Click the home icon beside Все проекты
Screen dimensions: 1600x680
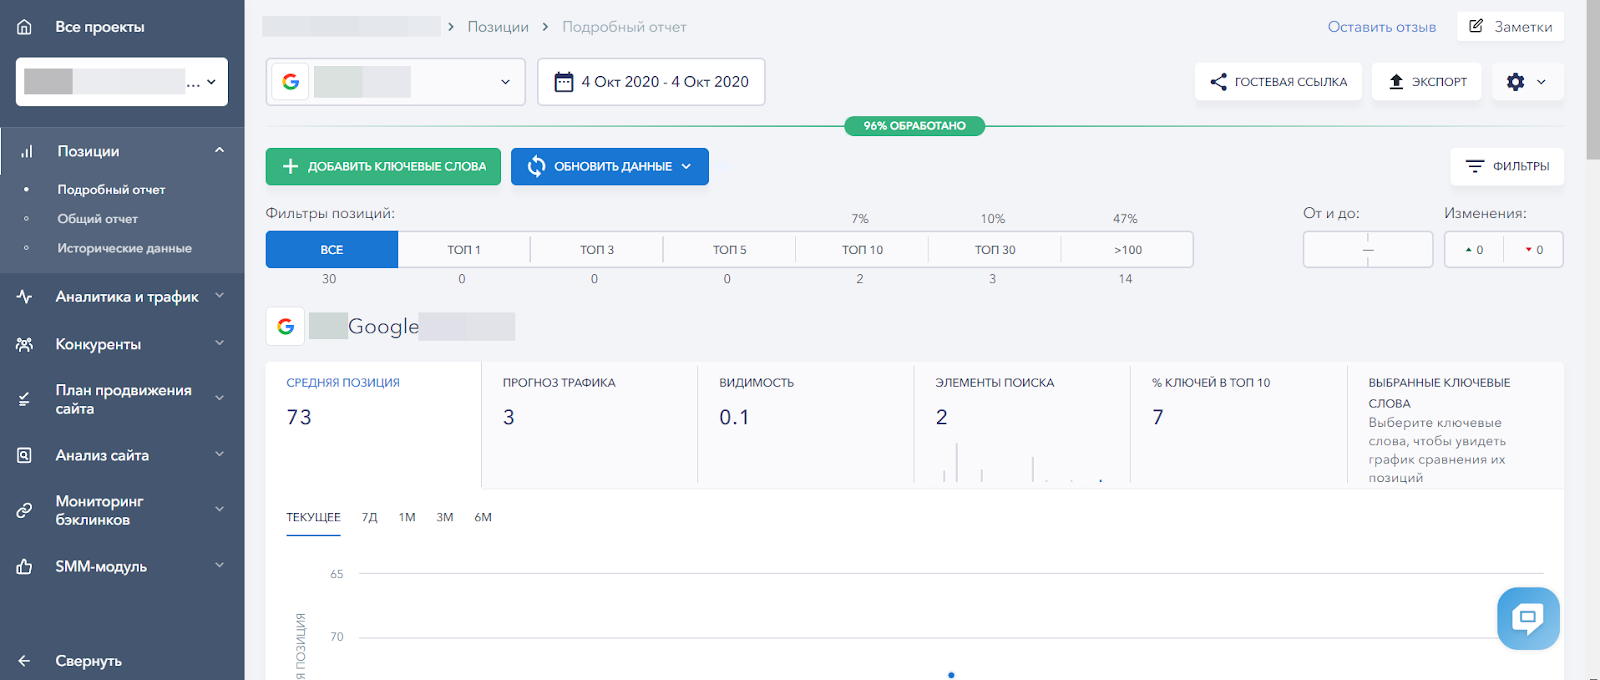[x=24, y=27]
